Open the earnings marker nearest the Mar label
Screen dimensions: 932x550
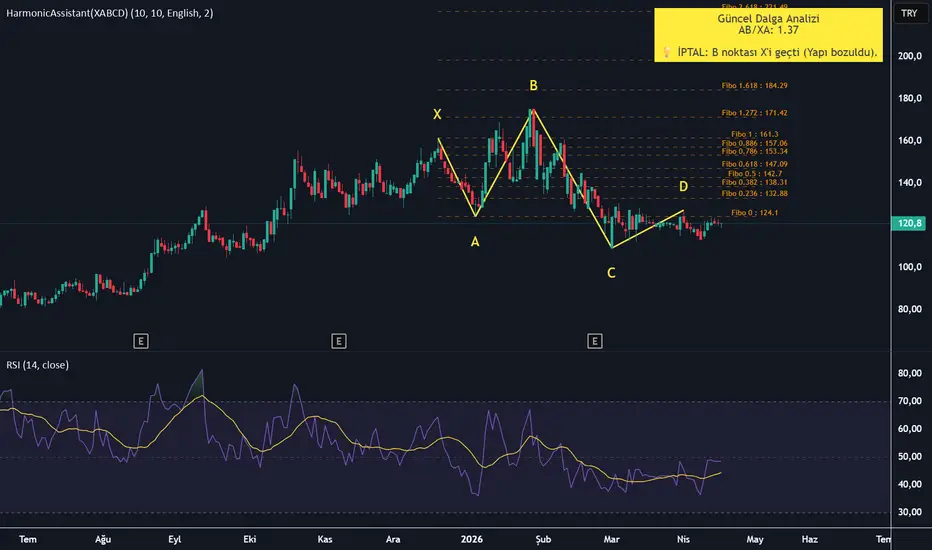[594, 341]
